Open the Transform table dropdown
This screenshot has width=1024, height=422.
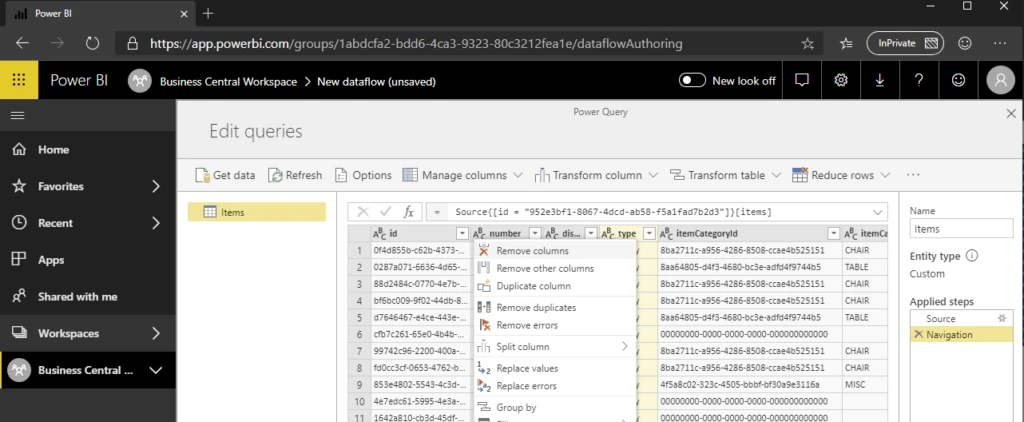point(726,175)
